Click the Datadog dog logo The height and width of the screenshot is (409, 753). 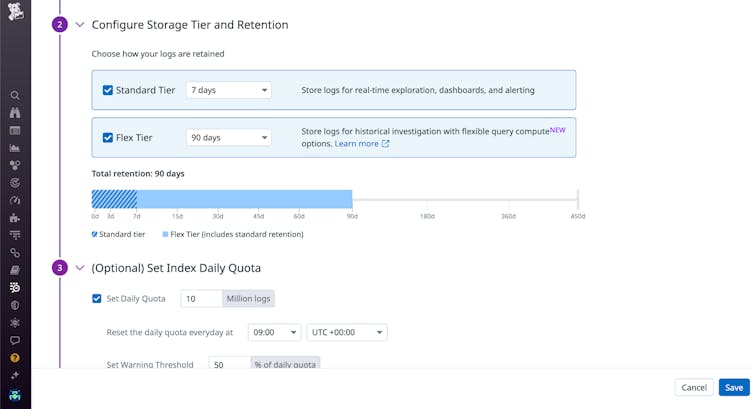[x=15, y=15]
